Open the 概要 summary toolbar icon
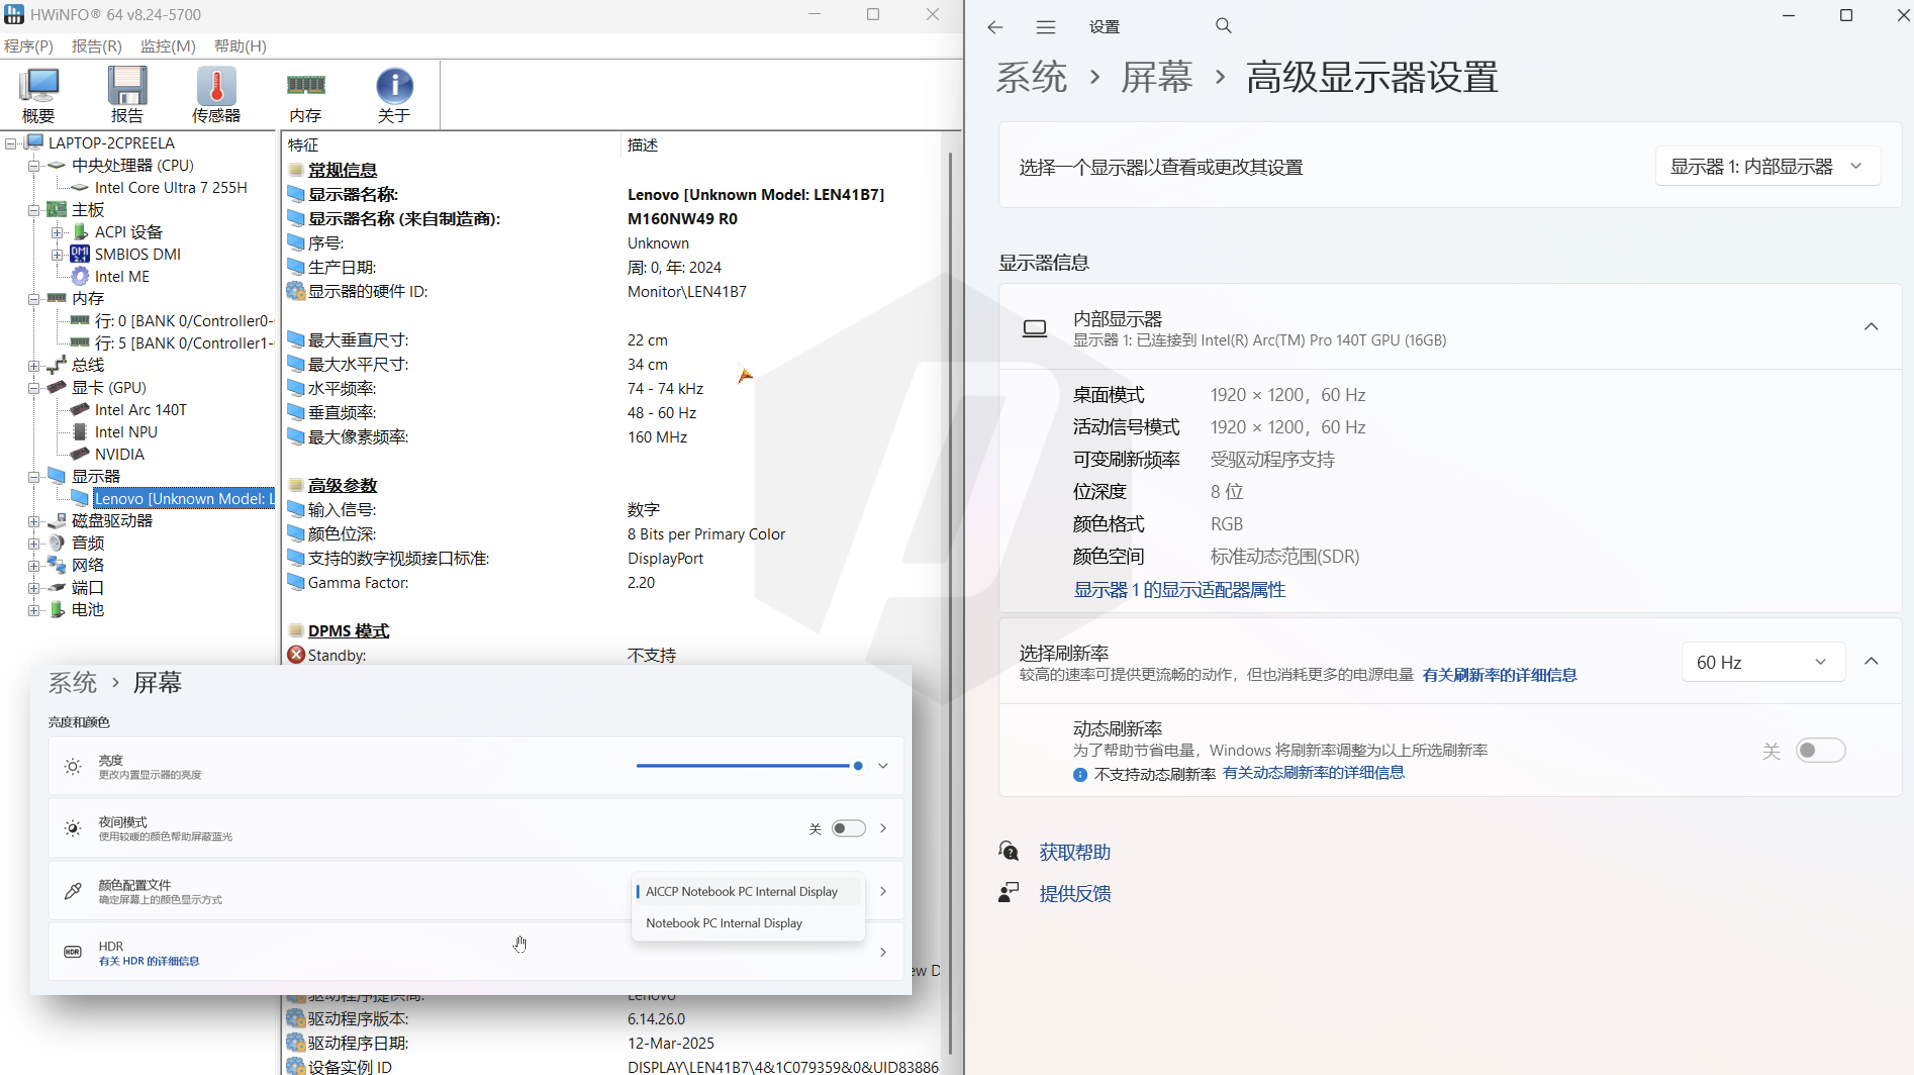This screenshot has width=1914, height=1075. pos(39,94)
